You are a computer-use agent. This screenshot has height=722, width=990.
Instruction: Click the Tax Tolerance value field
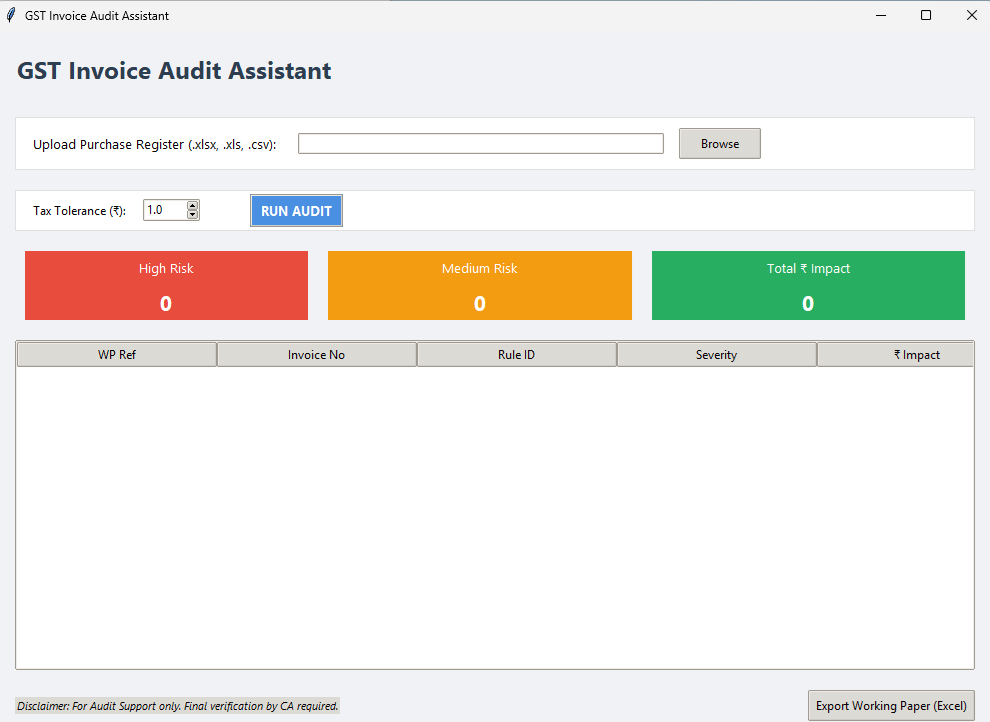(x=164, y=210)
